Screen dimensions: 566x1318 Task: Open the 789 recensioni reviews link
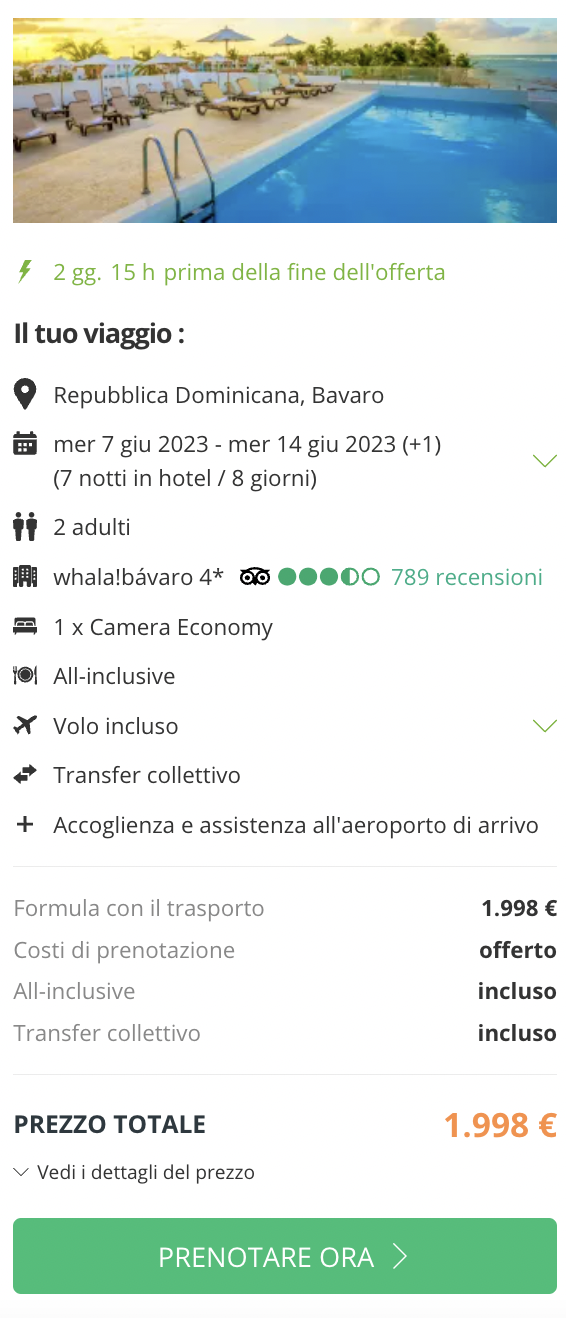click(467, 577)
